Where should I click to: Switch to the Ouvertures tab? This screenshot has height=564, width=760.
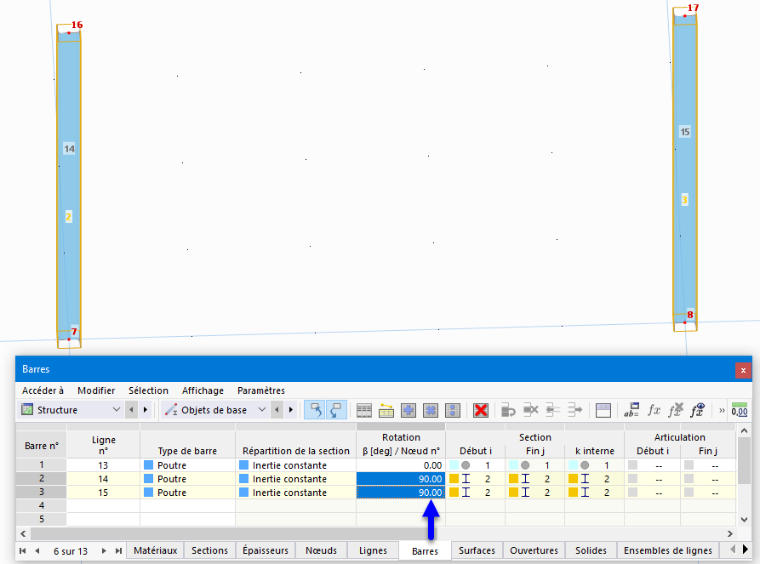(534, 550)
